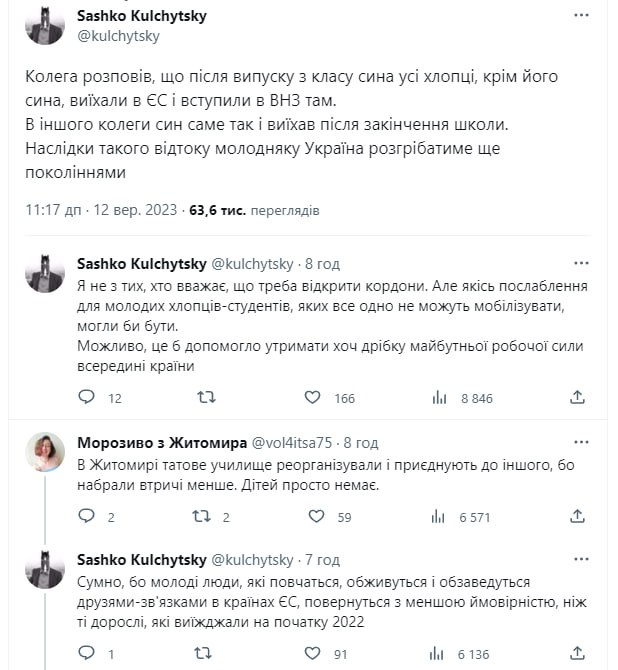Open more options on the first Sashko reply
The height and width of the screenshot is (670, 618).
(581, 263)
